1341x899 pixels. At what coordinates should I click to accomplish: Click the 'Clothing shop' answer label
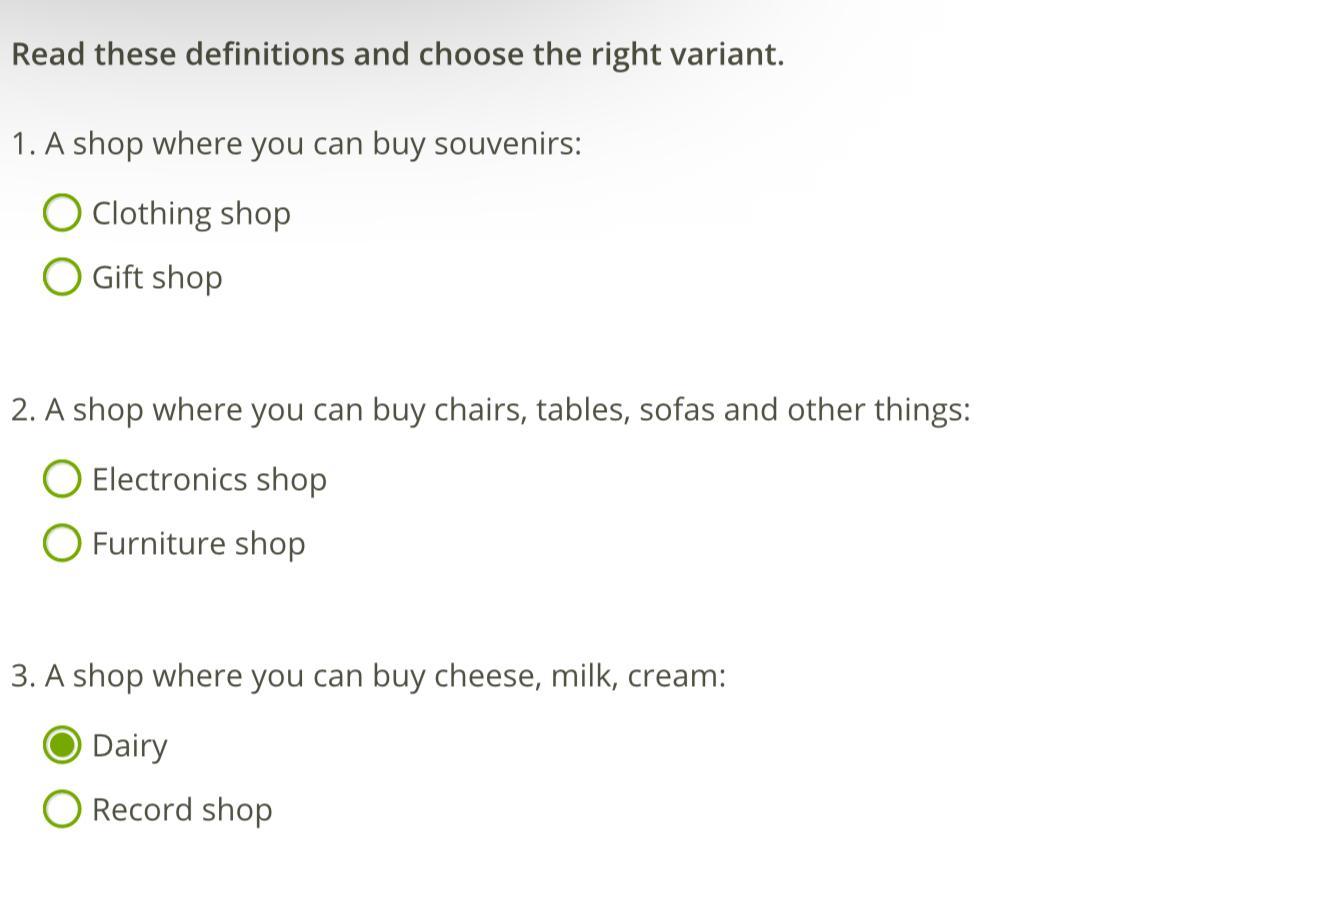click(x=191, y=213)
